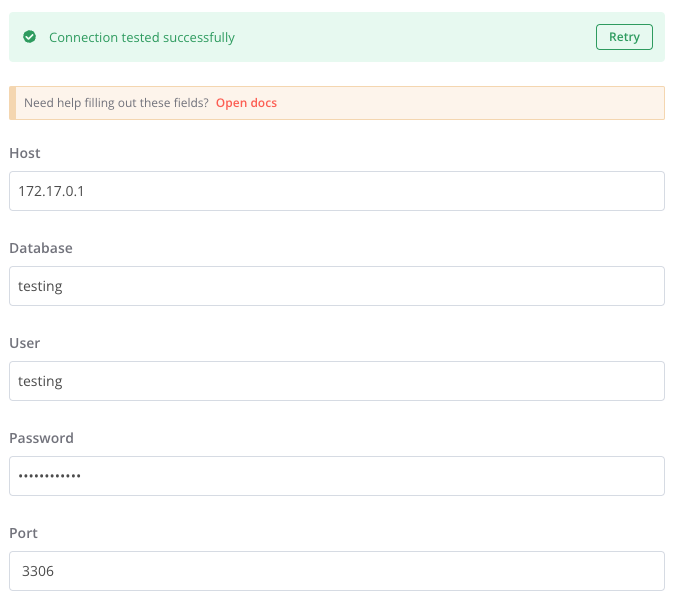Click into the Database input field
This screenshot has height=614, width=682.
(336, 286)
